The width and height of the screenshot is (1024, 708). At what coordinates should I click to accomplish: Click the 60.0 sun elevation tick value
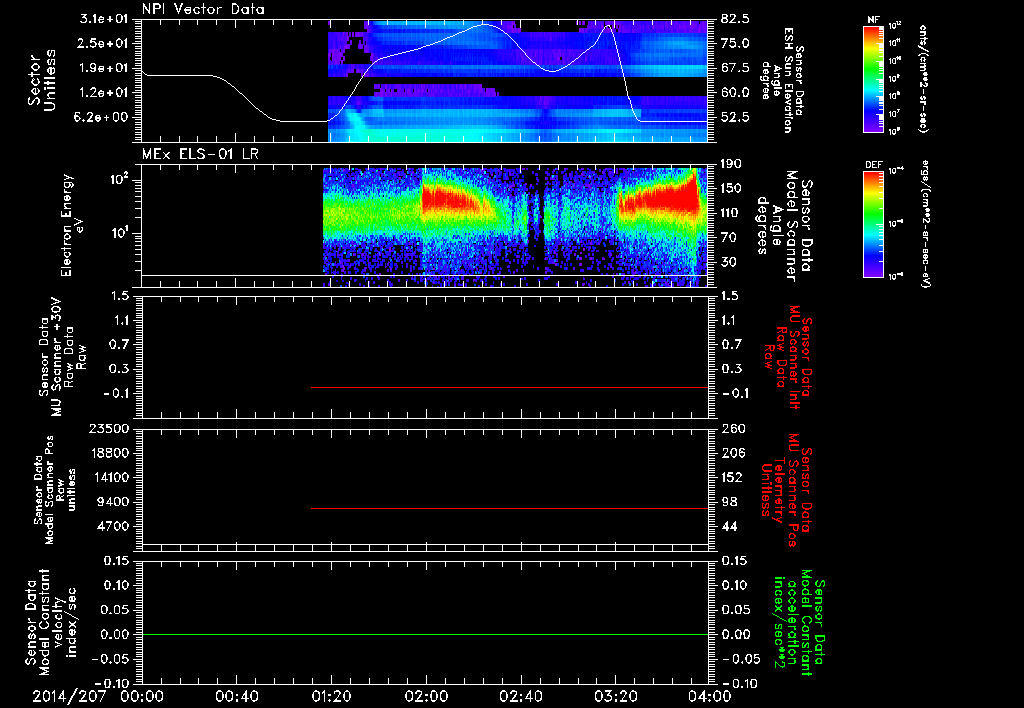735,93
